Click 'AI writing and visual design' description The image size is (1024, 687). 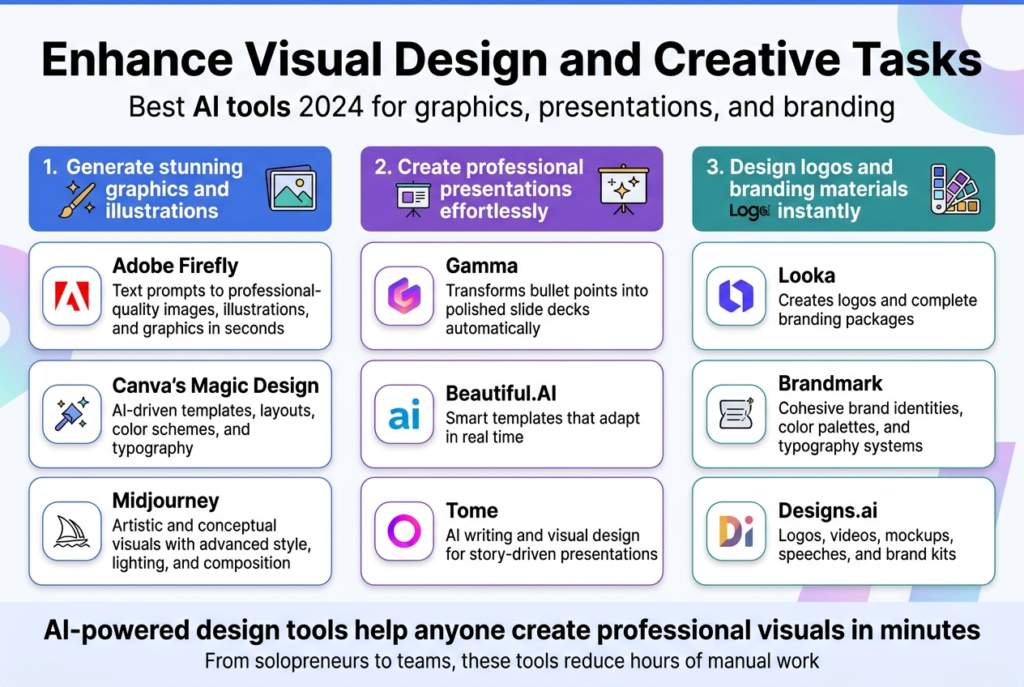click(551, 545)
